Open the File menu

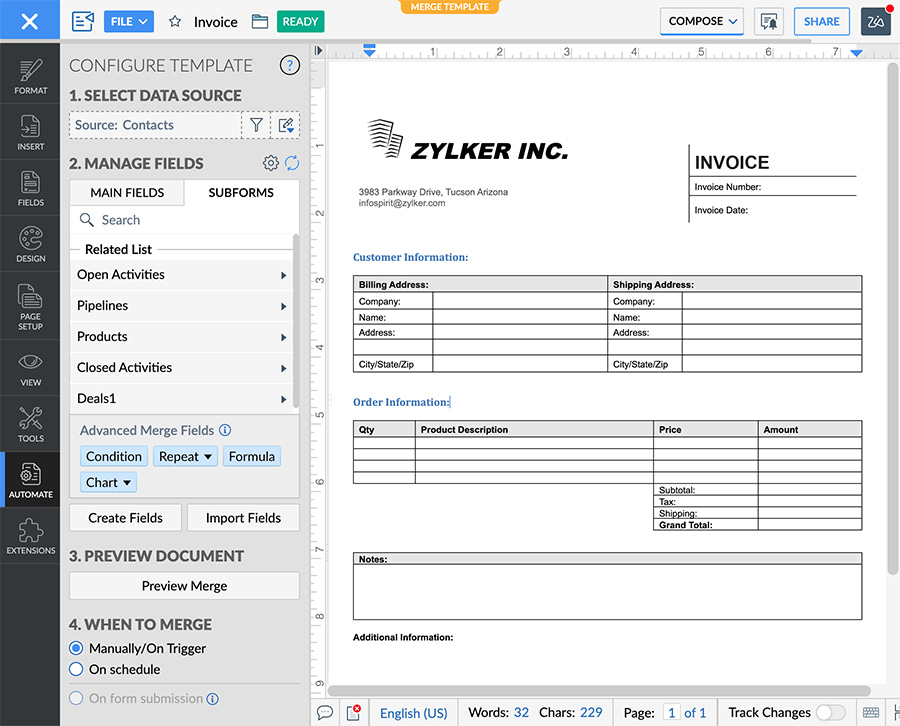(x=126, y=21)
